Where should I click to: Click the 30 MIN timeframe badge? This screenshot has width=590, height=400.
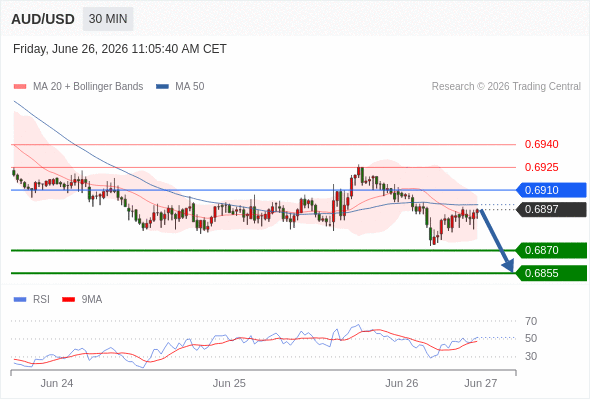tap(108, 19)
